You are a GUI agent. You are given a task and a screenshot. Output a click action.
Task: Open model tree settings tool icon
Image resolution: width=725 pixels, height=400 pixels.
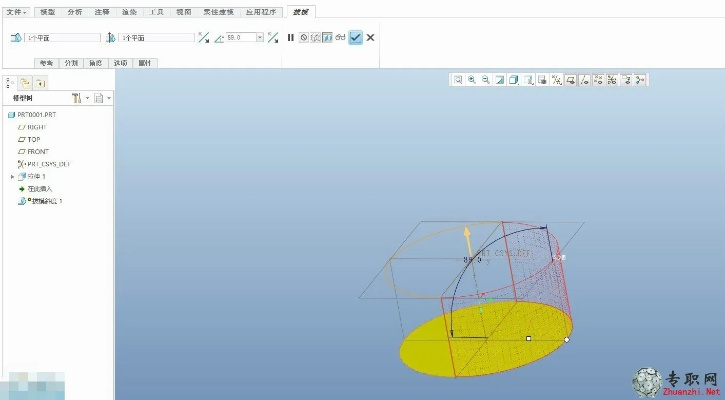78,98
